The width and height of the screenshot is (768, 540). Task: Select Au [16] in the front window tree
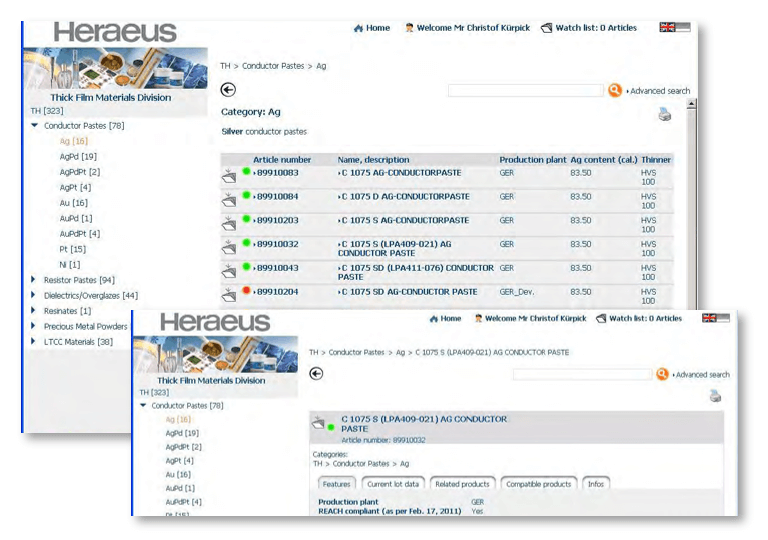click(178, 474)
